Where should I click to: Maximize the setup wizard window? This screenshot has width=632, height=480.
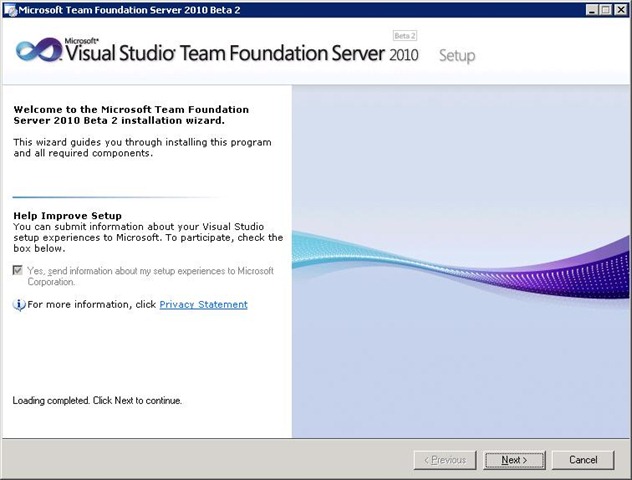(x=605, y=10)
